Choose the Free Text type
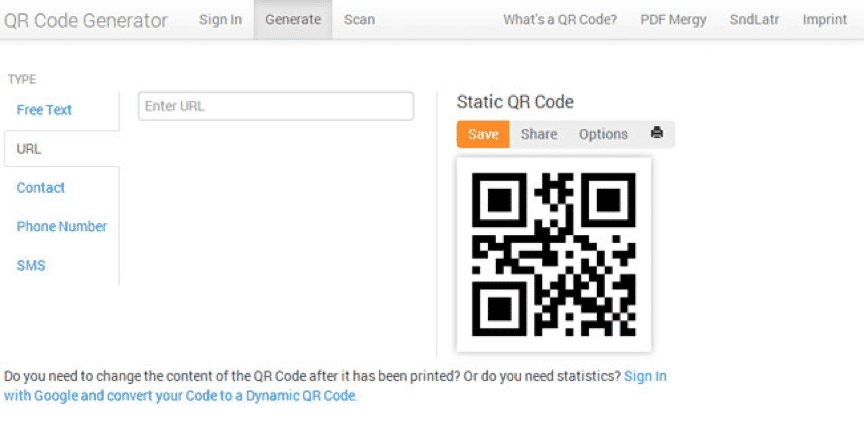This screenshot has height=433, width=864. pyautogui.click(x=44, y=110)
